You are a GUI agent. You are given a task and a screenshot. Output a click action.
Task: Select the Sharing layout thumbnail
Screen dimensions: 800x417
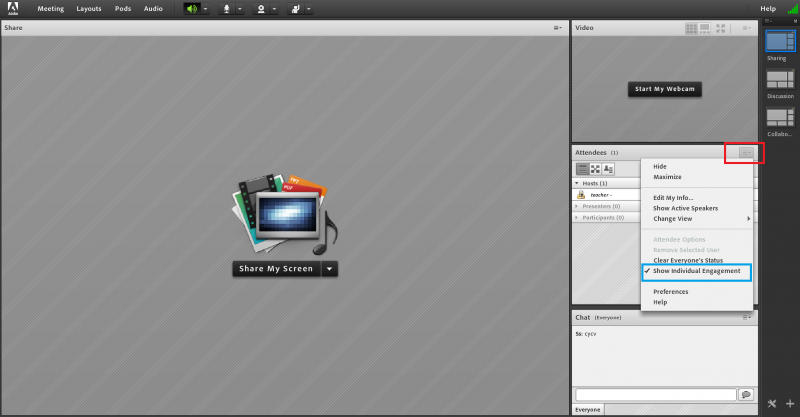[780, 40]
